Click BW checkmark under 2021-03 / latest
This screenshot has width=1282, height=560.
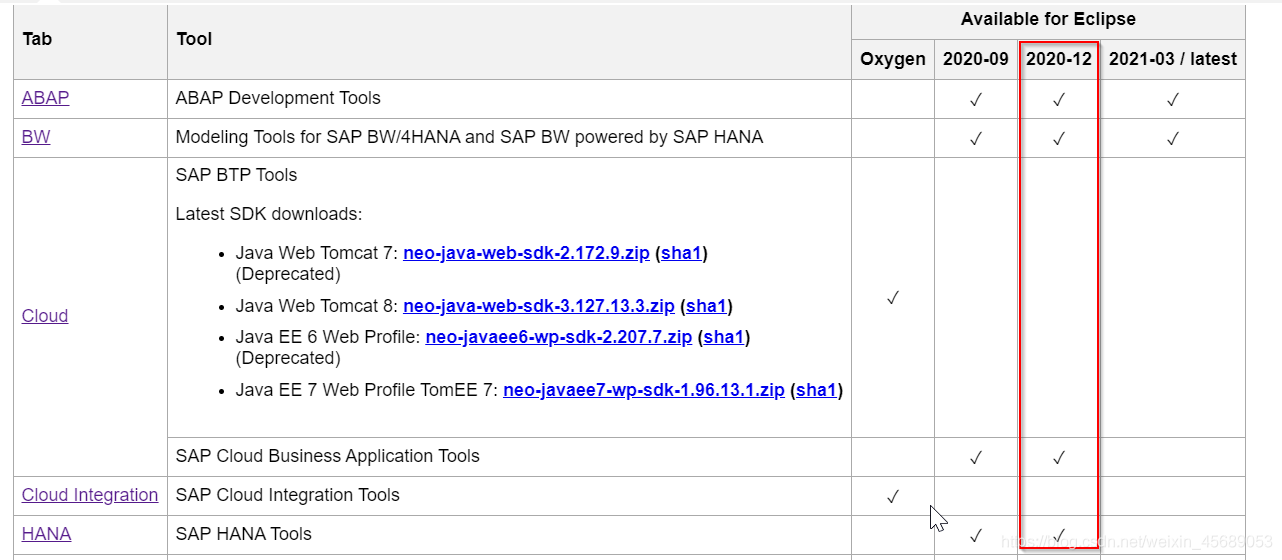click(1173, 138)
